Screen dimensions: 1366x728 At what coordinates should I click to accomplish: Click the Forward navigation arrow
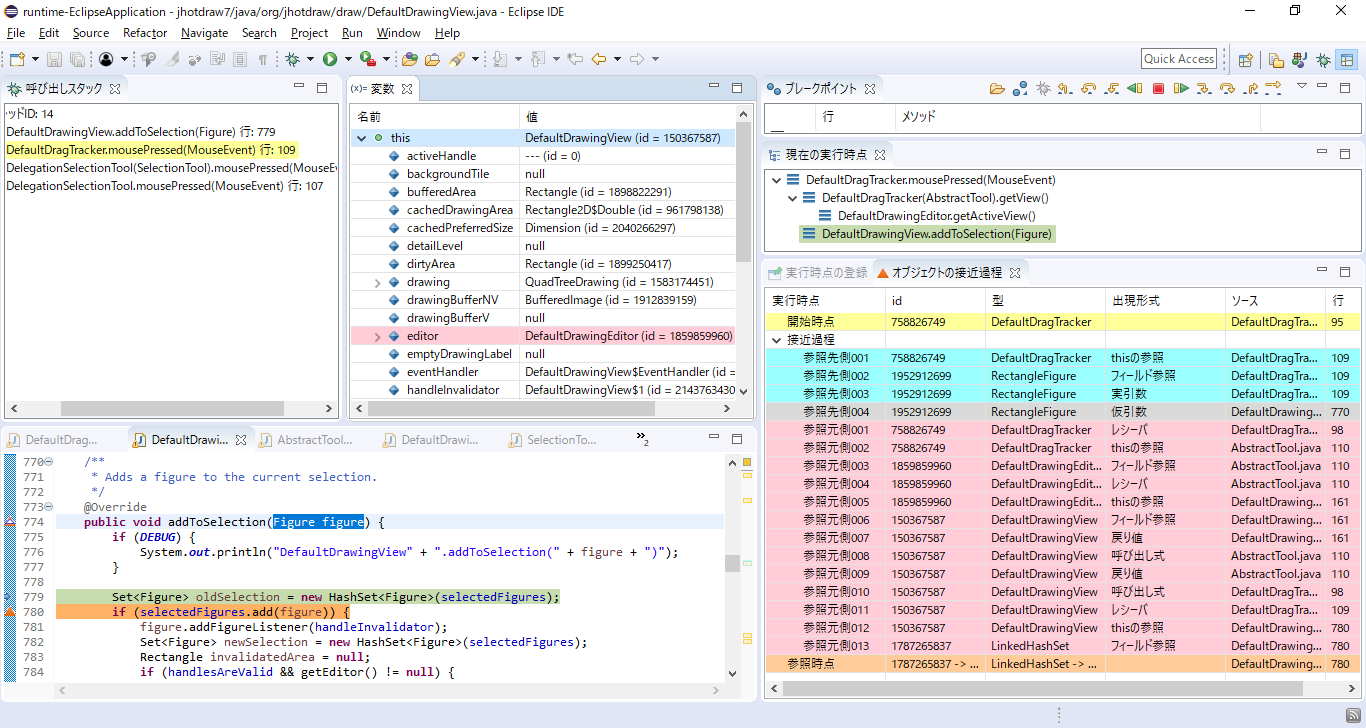636,59
